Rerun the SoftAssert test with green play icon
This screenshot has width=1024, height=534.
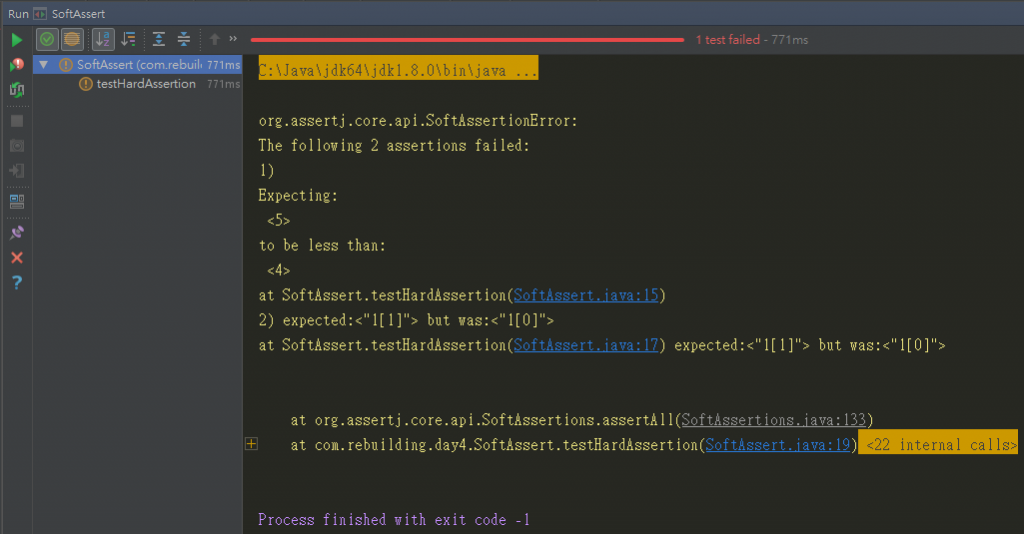17,40
